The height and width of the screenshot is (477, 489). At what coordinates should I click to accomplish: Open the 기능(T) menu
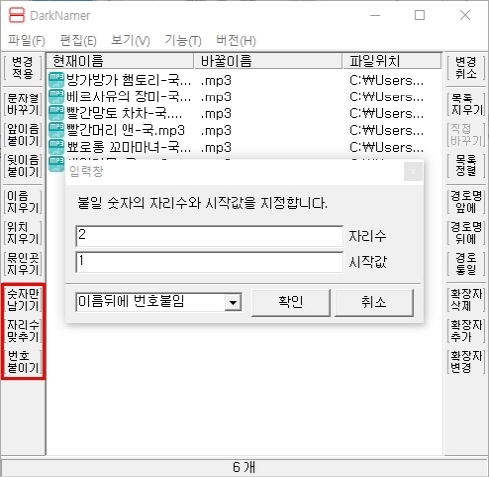[183, 41]
